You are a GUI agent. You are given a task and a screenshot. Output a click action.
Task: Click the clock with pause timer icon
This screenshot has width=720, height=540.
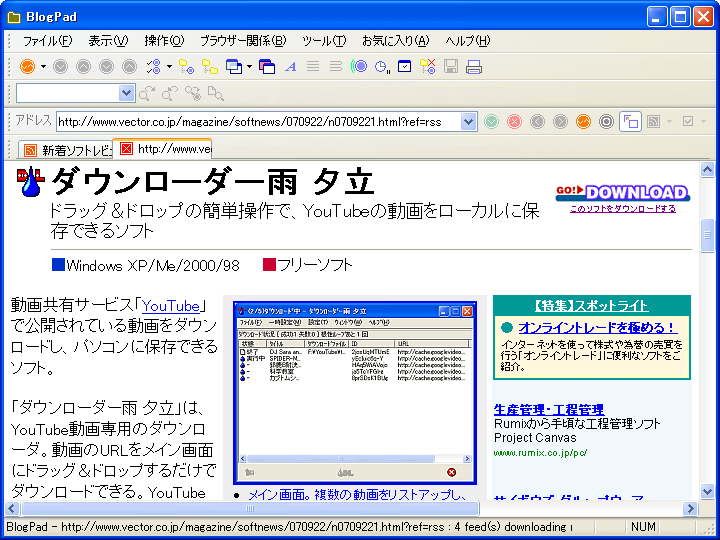[x=382, y=67]
